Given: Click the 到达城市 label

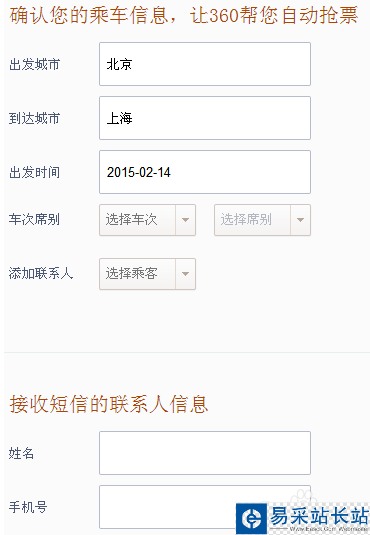Looking at the screenshot, I should pyautogui.click(x=34, y=118).
